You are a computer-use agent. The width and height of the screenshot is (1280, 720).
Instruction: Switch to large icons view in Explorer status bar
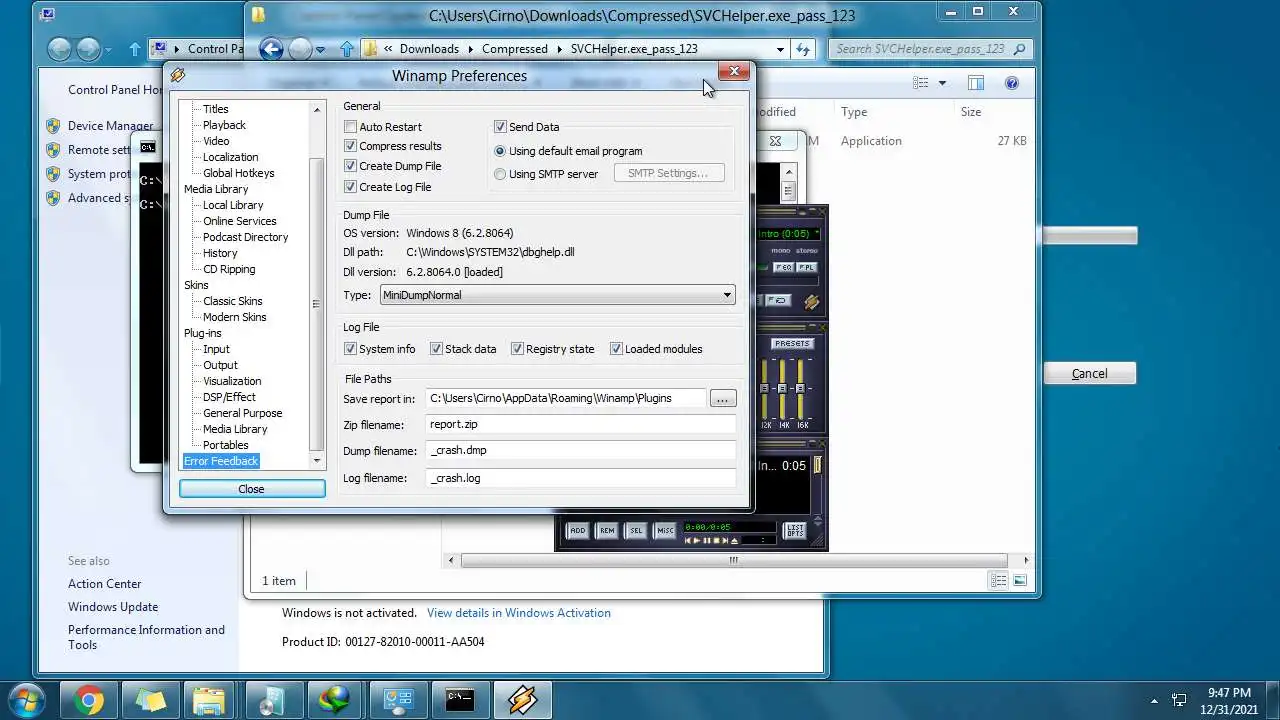pos(1020,580)
